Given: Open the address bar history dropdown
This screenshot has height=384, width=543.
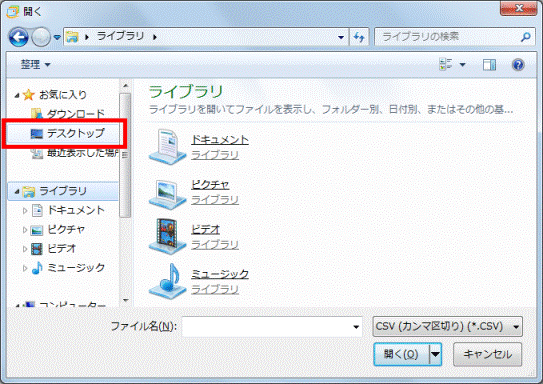Looking at the screenshot, I should [x=341, y=37].
